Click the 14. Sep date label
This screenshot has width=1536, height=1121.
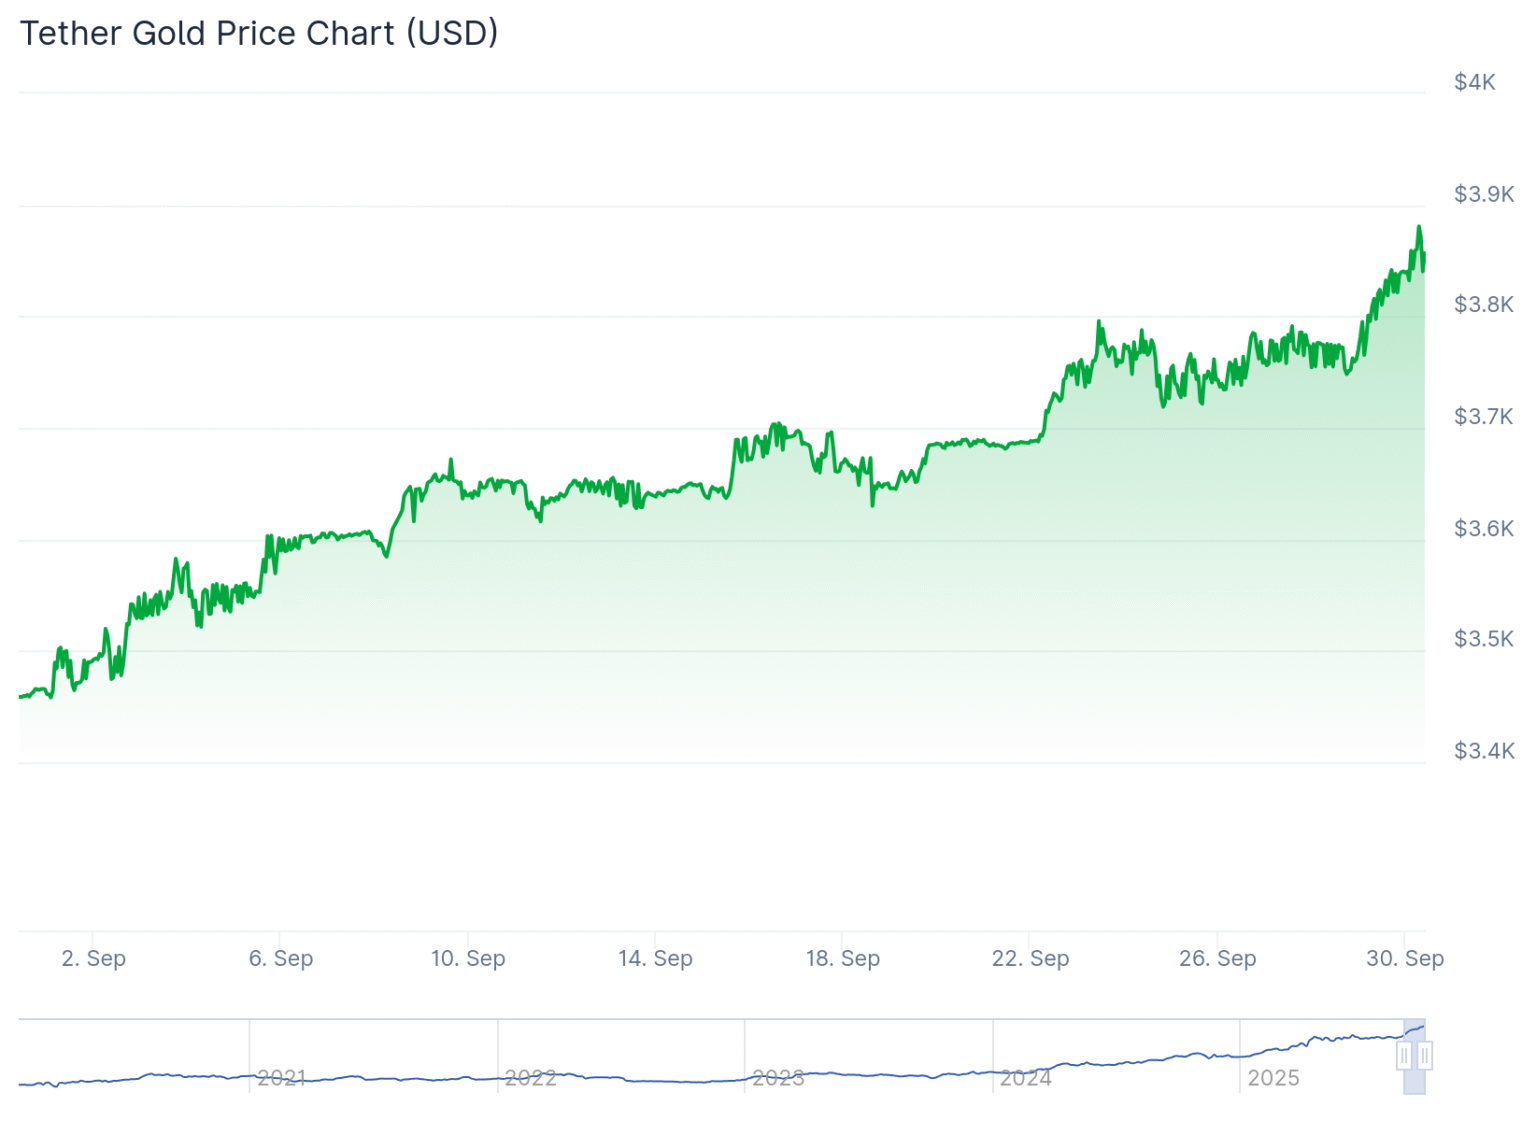tap(656, 958)
